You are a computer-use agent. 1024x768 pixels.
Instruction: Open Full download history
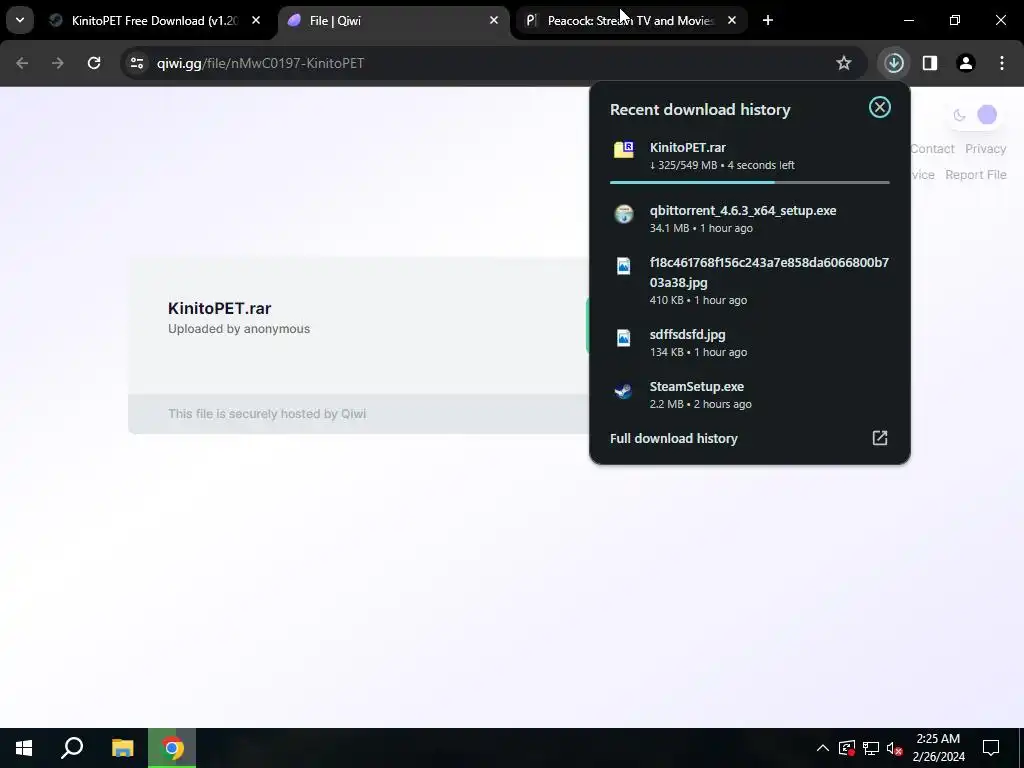(750, 438)
